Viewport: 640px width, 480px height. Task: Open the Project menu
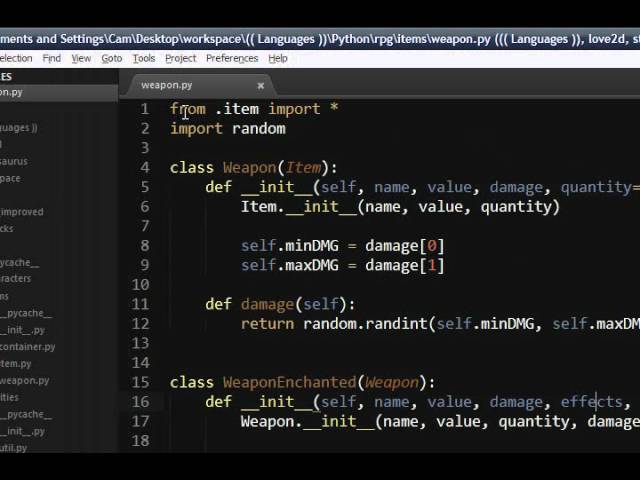click(180, 58)
